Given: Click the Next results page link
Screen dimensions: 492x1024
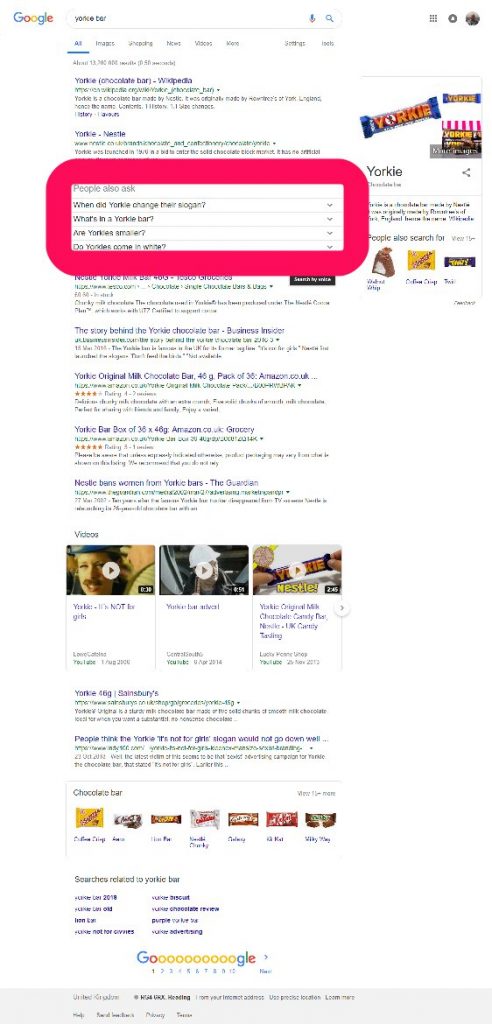Looking at the screenshot, I should (265, 971).
